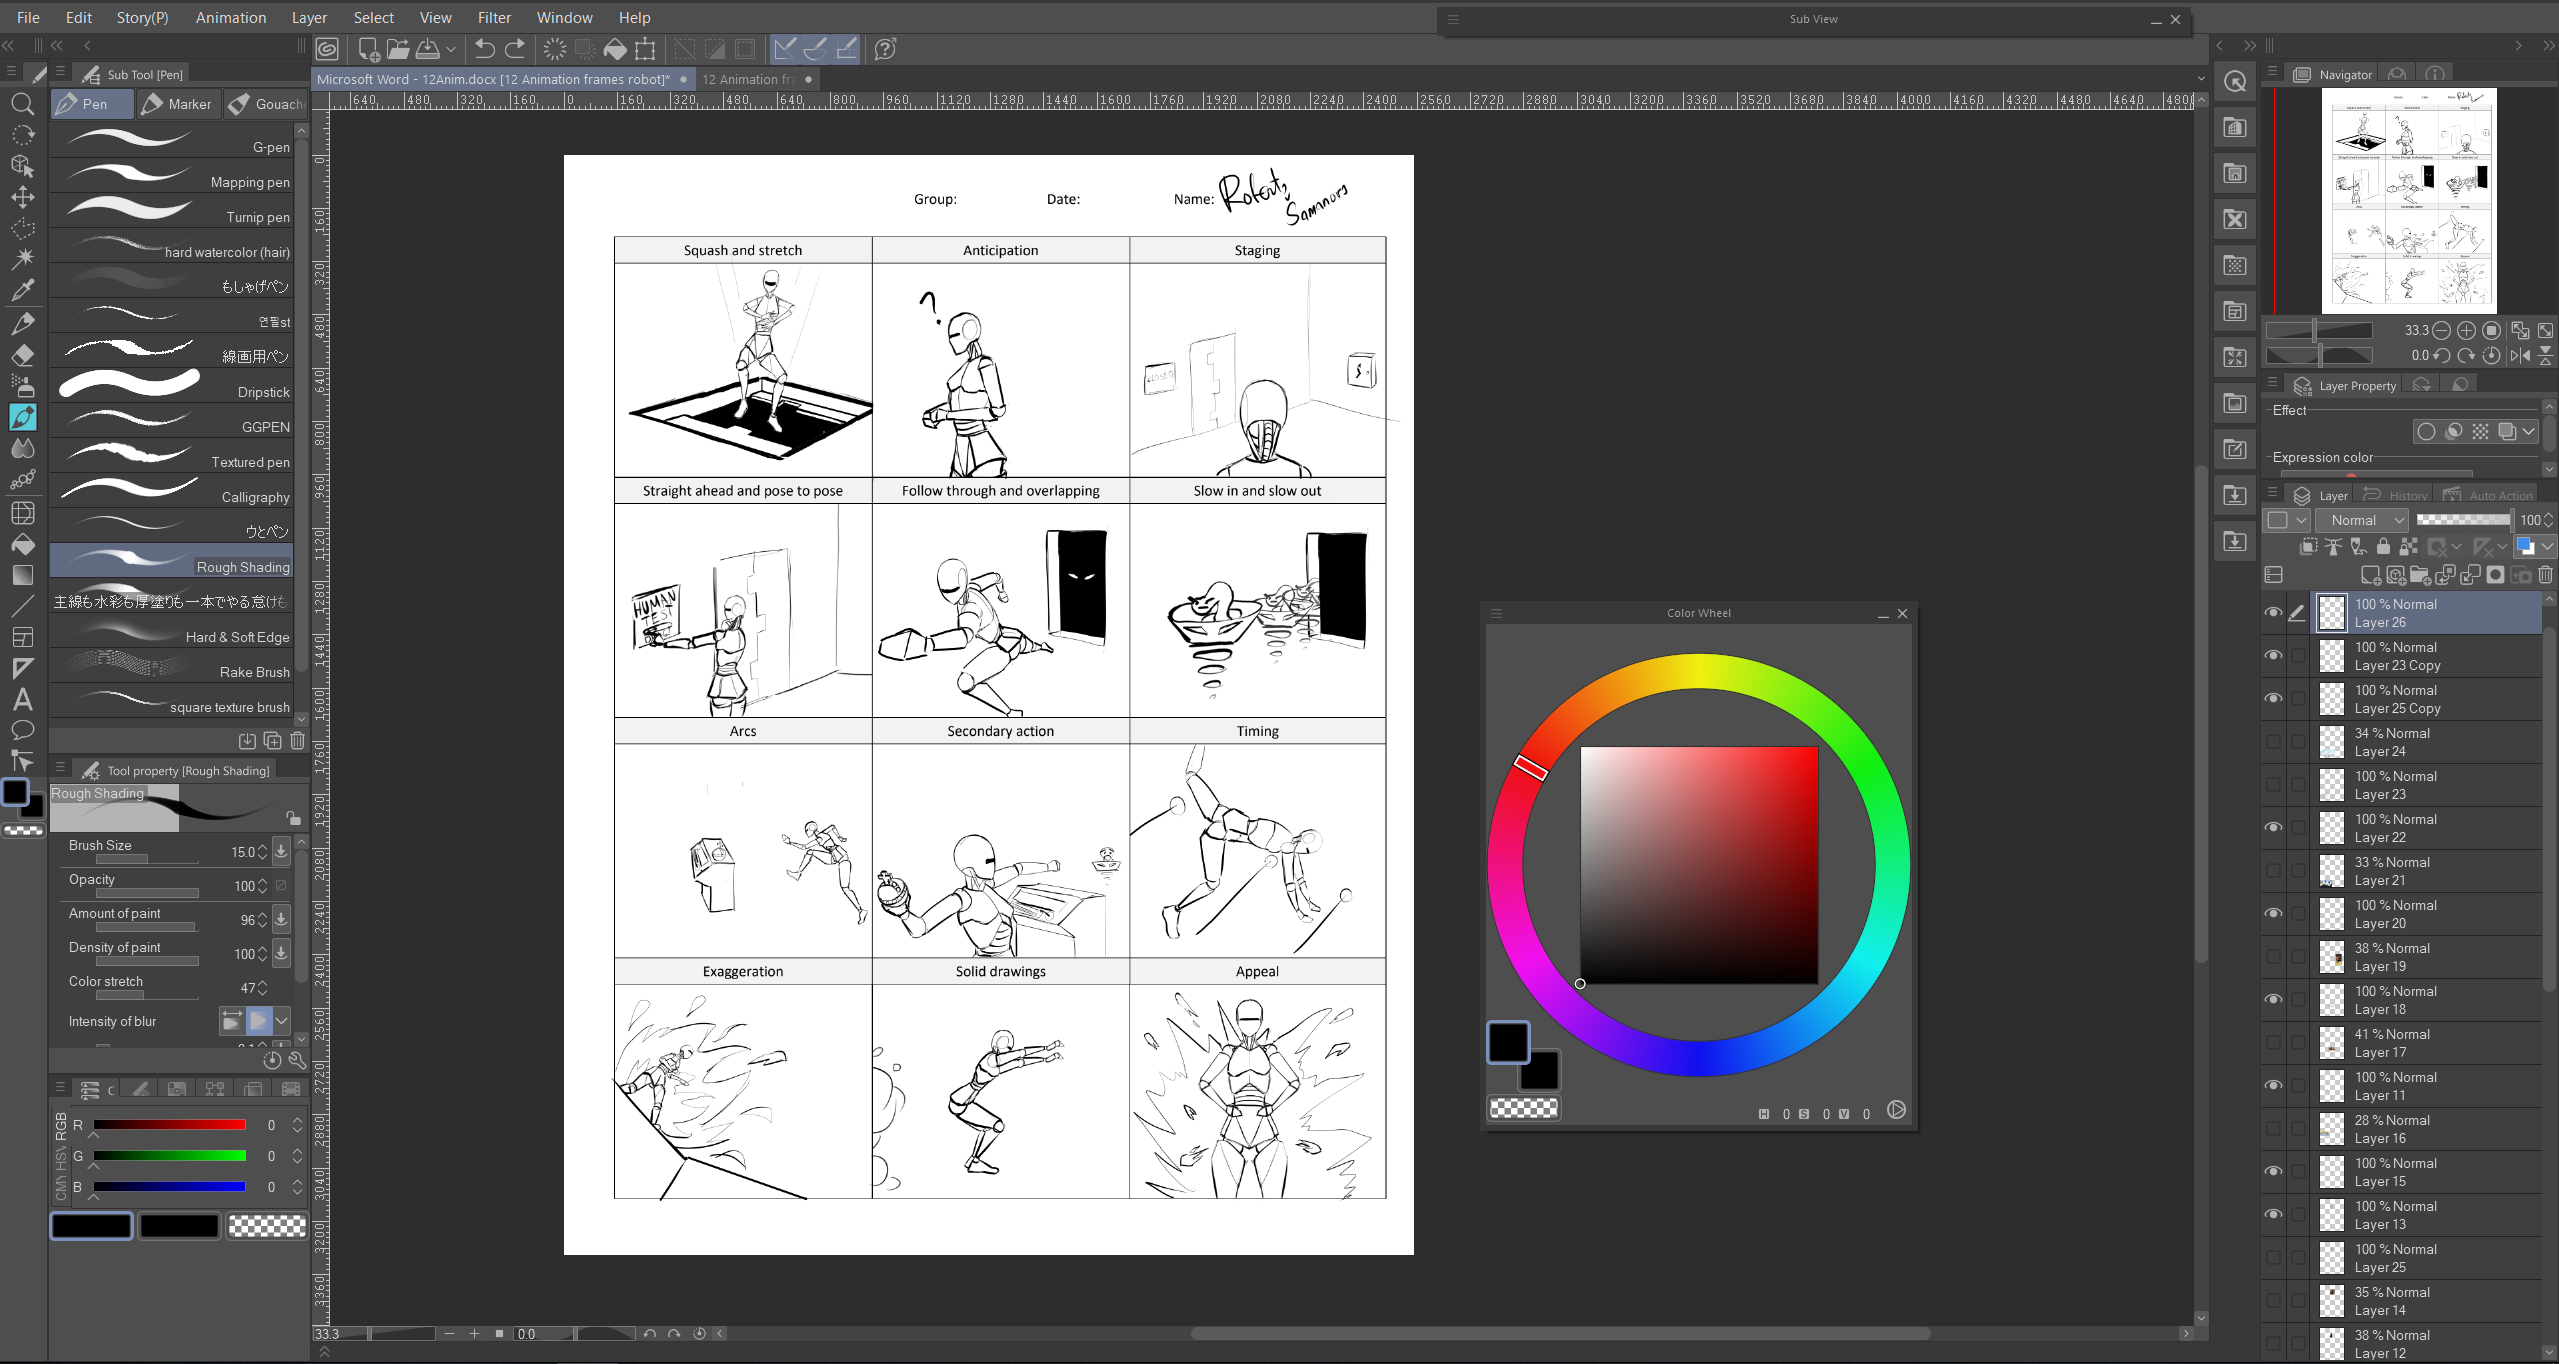Image resolution: width=2559 pixels, height=1364 pixels.
Task: Hide Layer 23 Copy visibility eye
Action: (x=2273, y=656)
